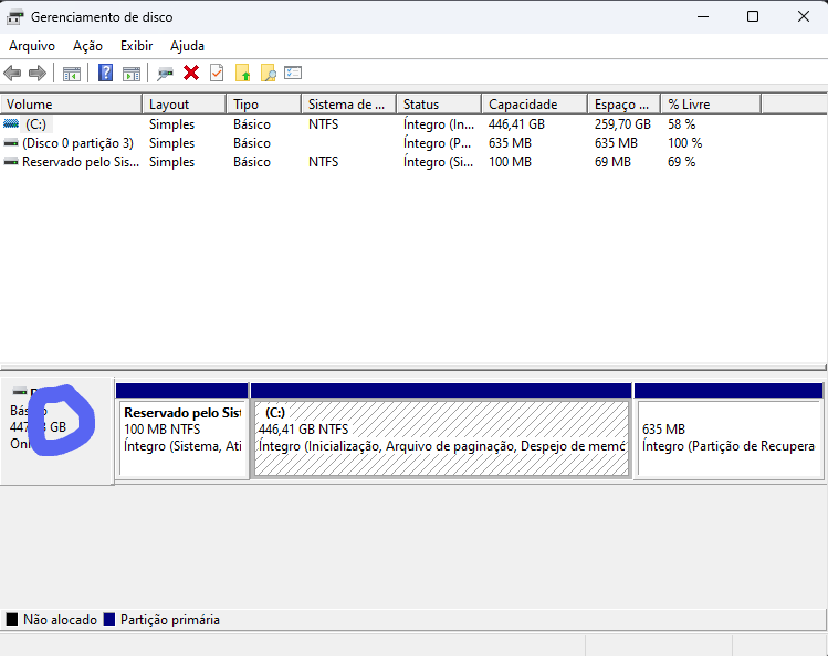Screen dimensions: 828x656
Task: Click the 69 % free cell
Action: (681, 162)
